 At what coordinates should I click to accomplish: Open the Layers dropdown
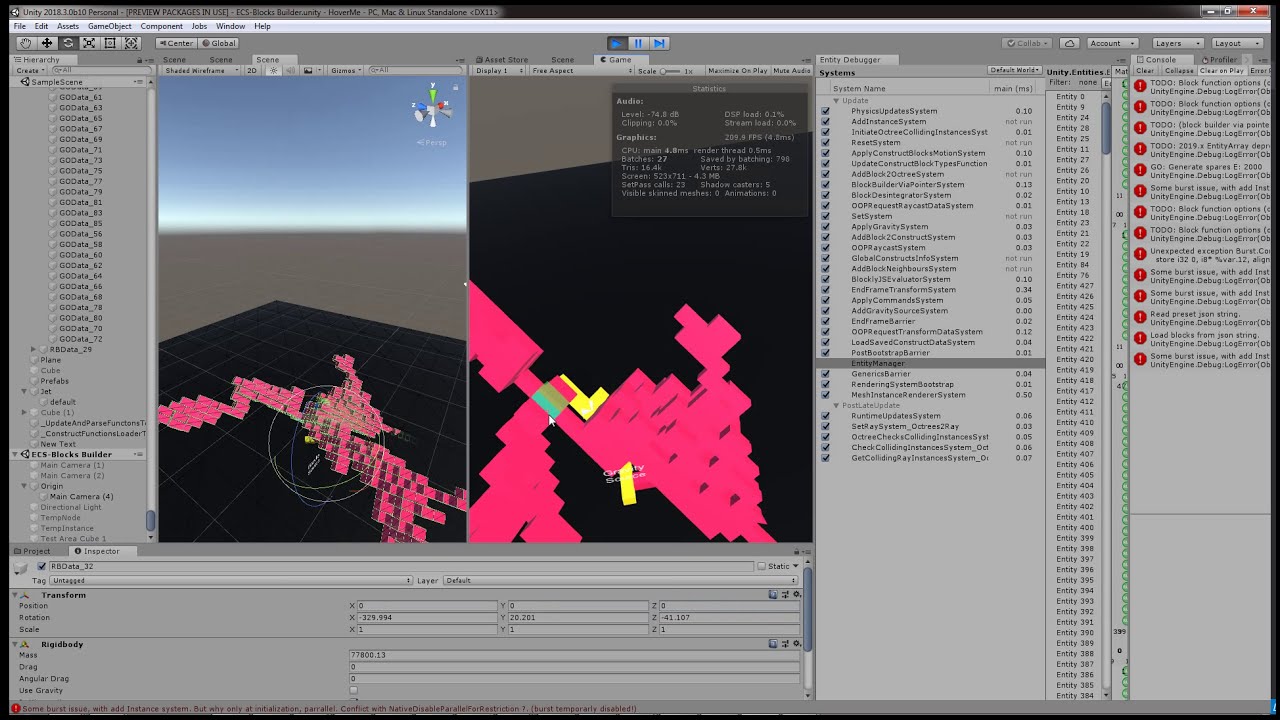click(x=1178, y=43)
